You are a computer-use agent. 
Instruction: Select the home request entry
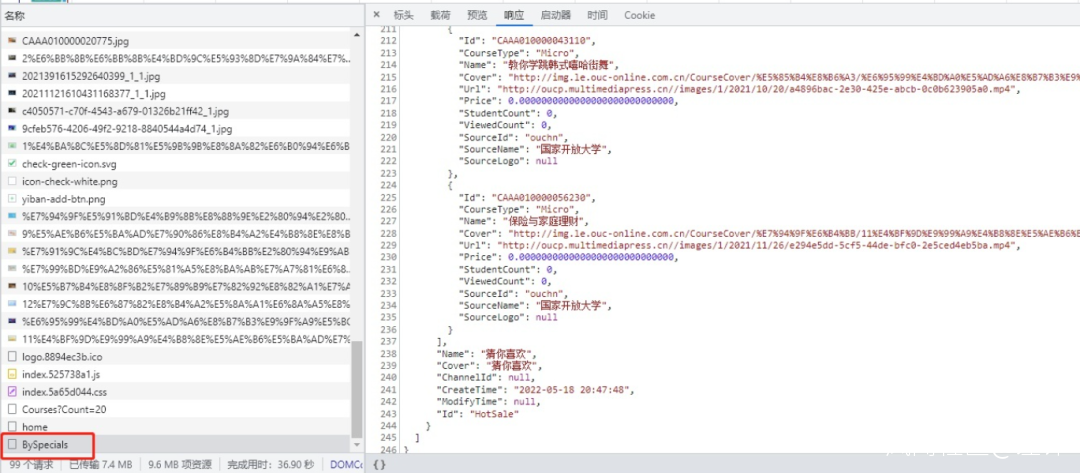[x=34, y=427]
